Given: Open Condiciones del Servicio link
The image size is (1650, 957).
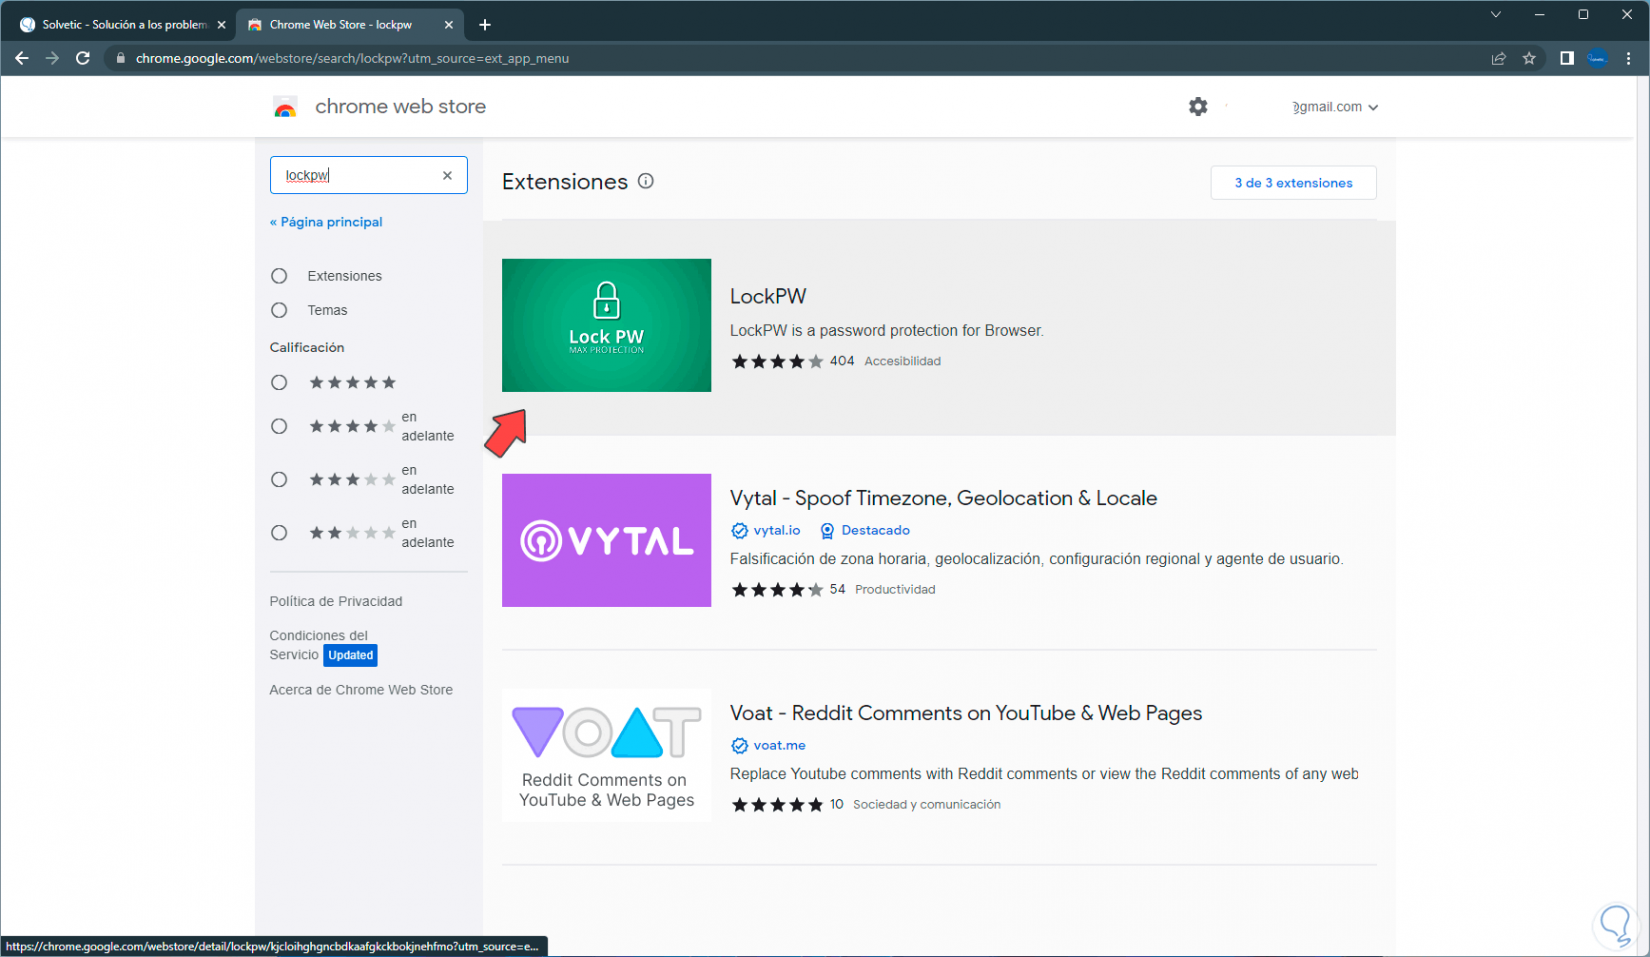Looking at the screenshot, I should [318, 645].
